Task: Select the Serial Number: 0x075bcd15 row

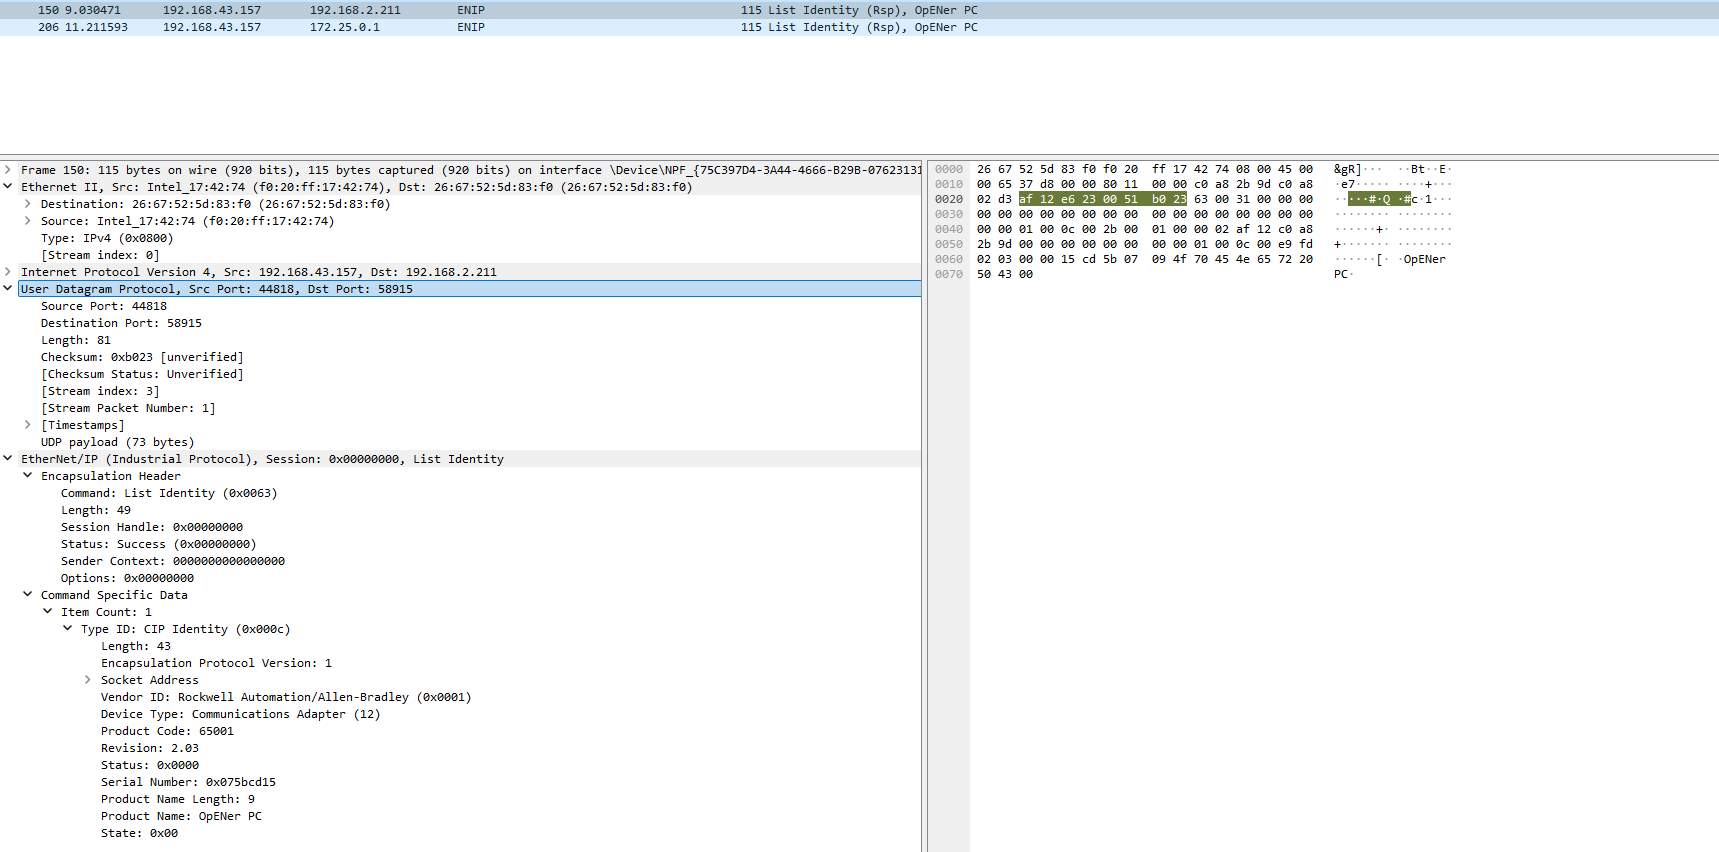Action: click(188, 782)
